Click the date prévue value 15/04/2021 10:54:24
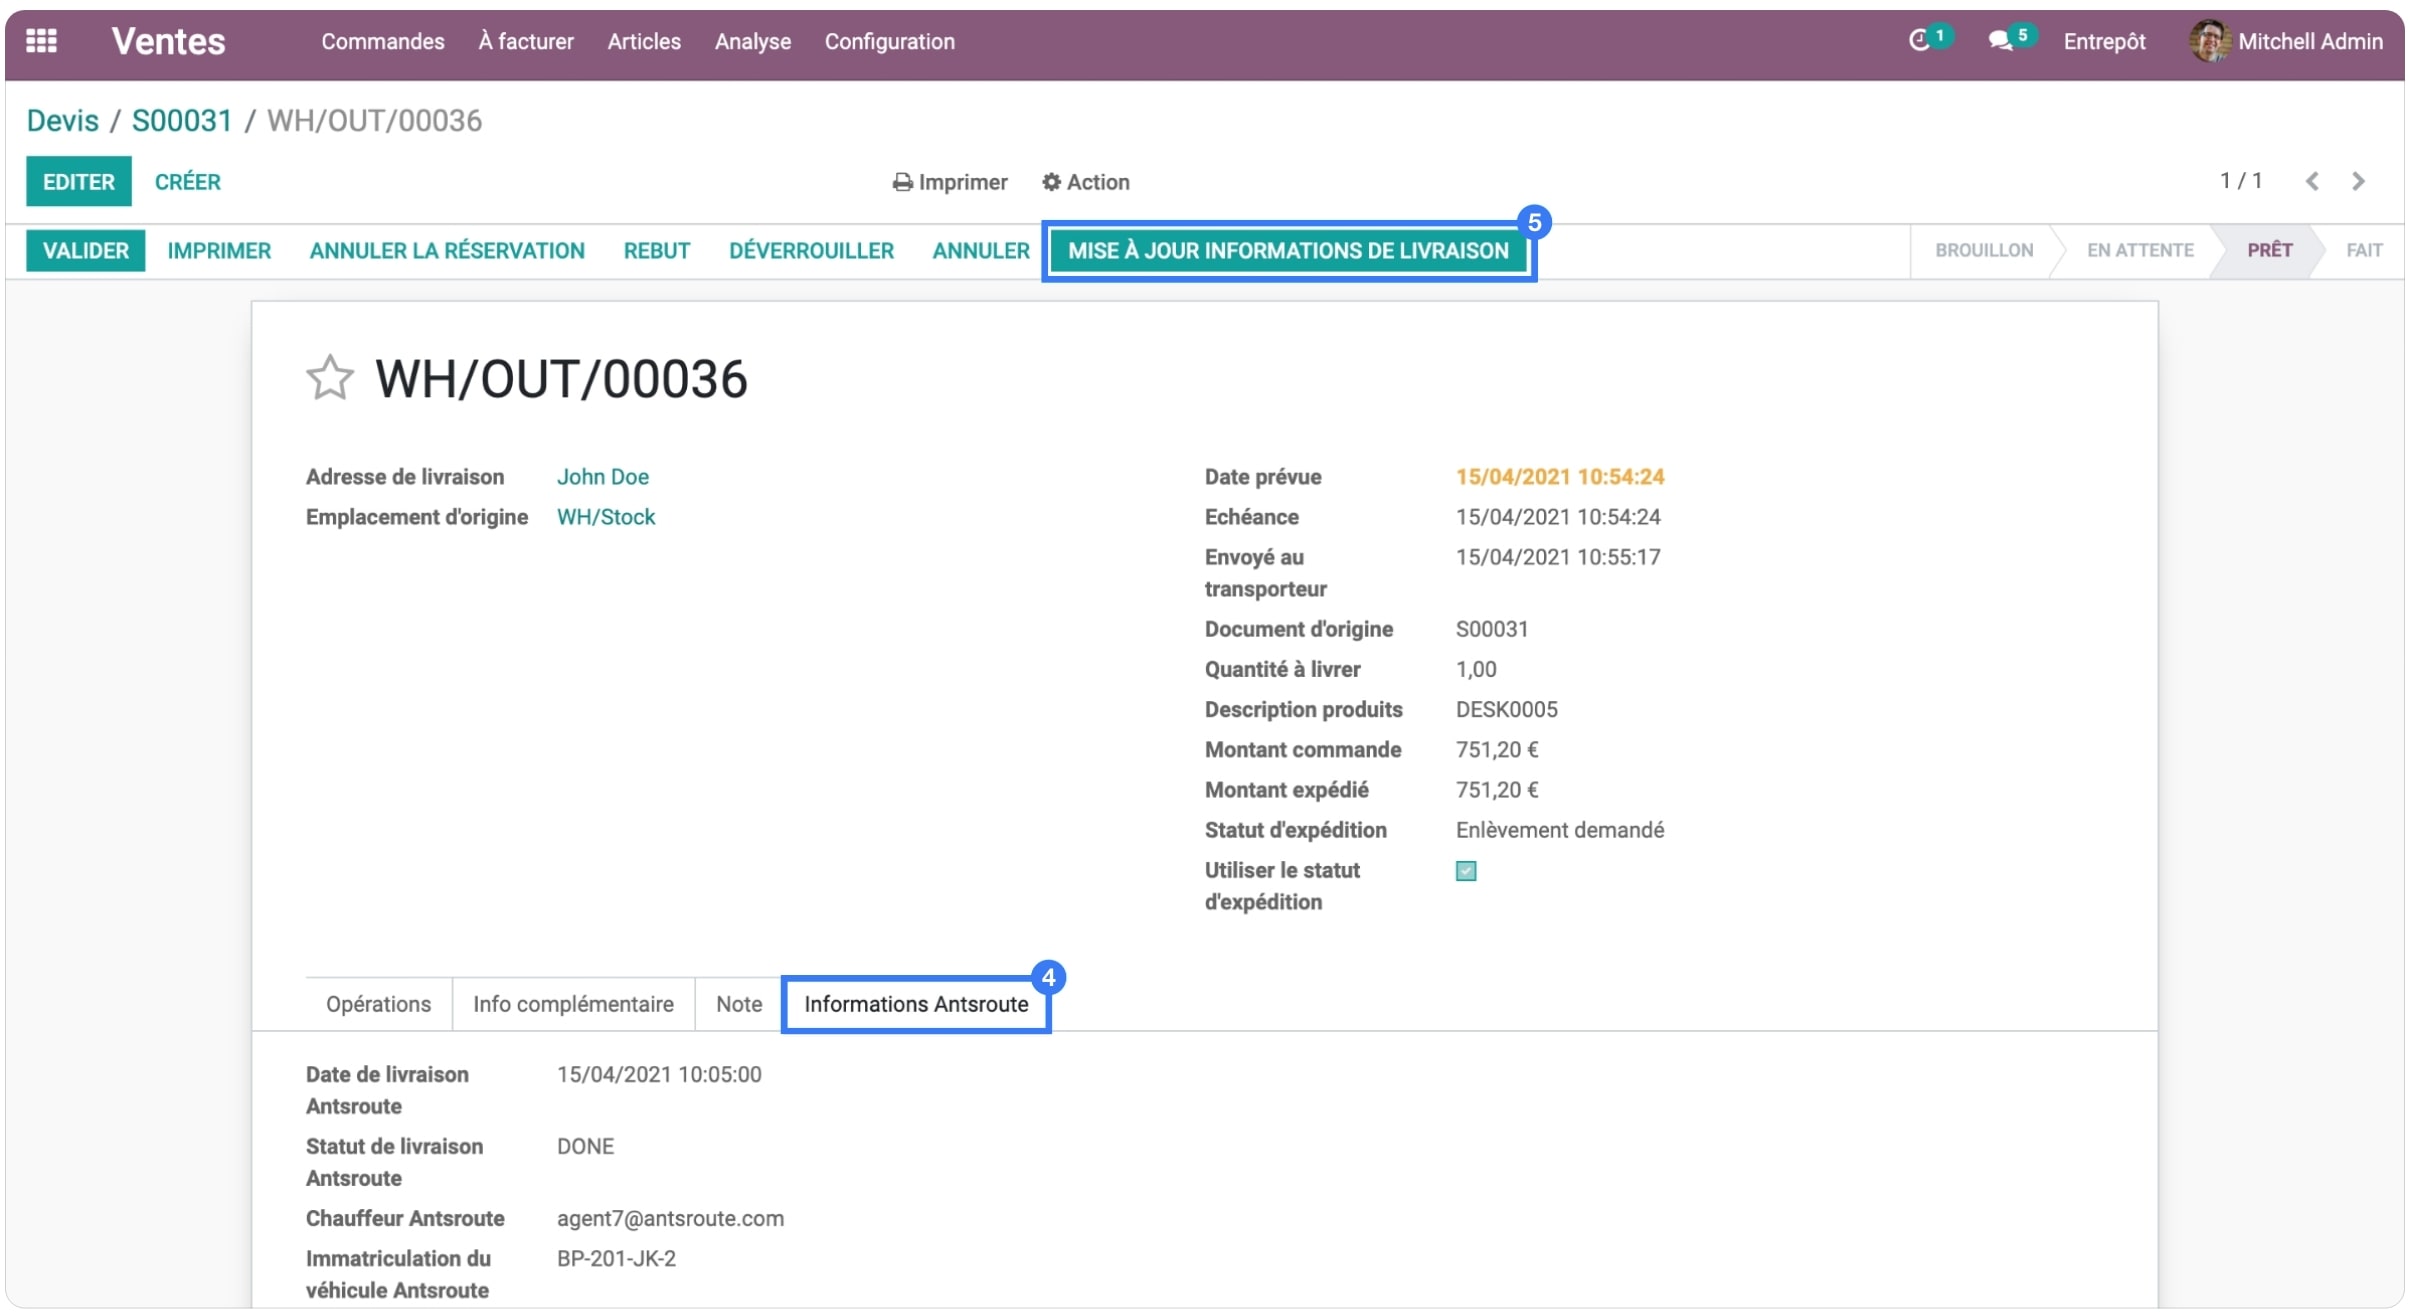The width and height of the screenshot is (2410, 1316). pos(1559,477)
